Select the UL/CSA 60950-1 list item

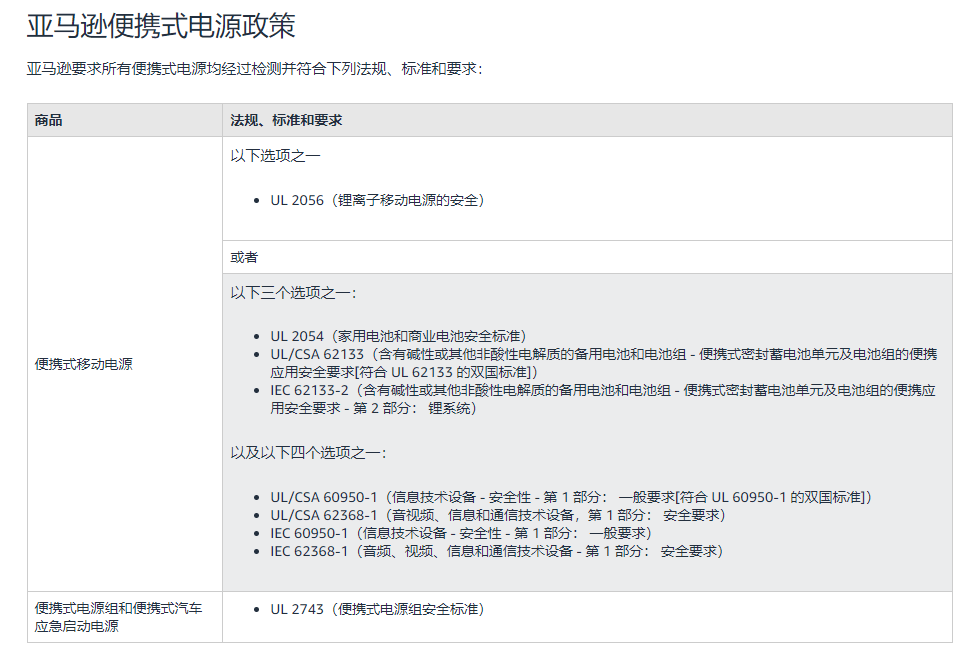coord(571,497)
